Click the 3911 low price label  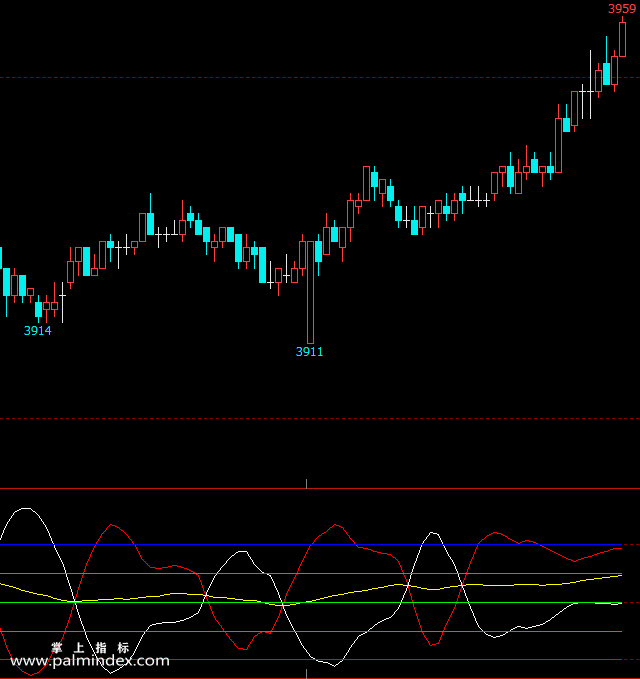coord(309,352)
